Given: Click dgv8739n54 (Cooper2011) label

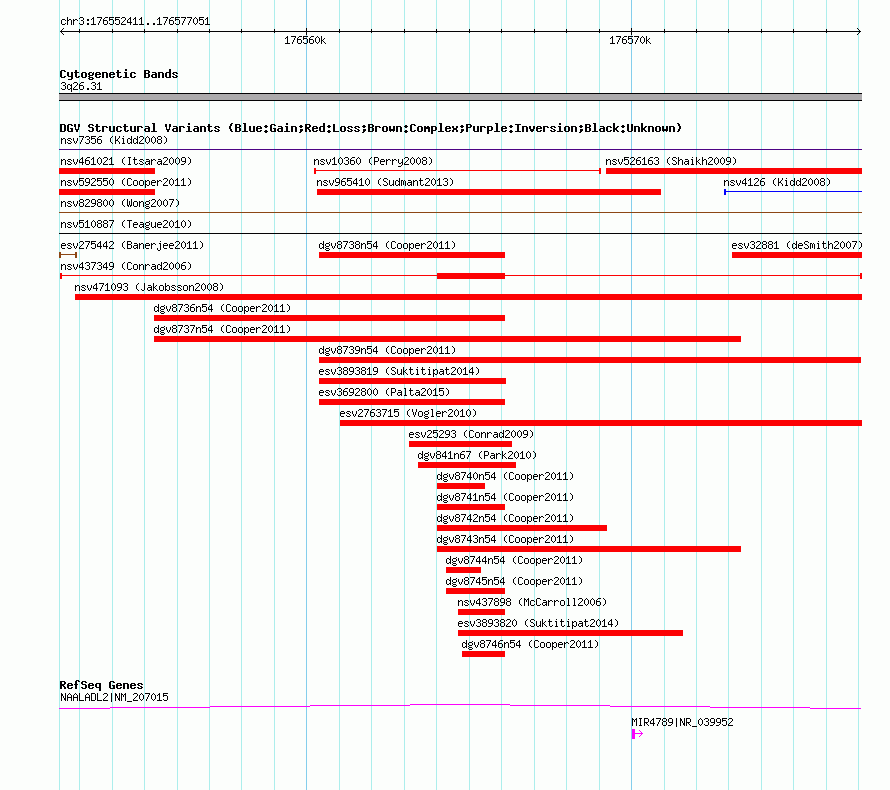Looking at the screenshot, I should point(387,350).
